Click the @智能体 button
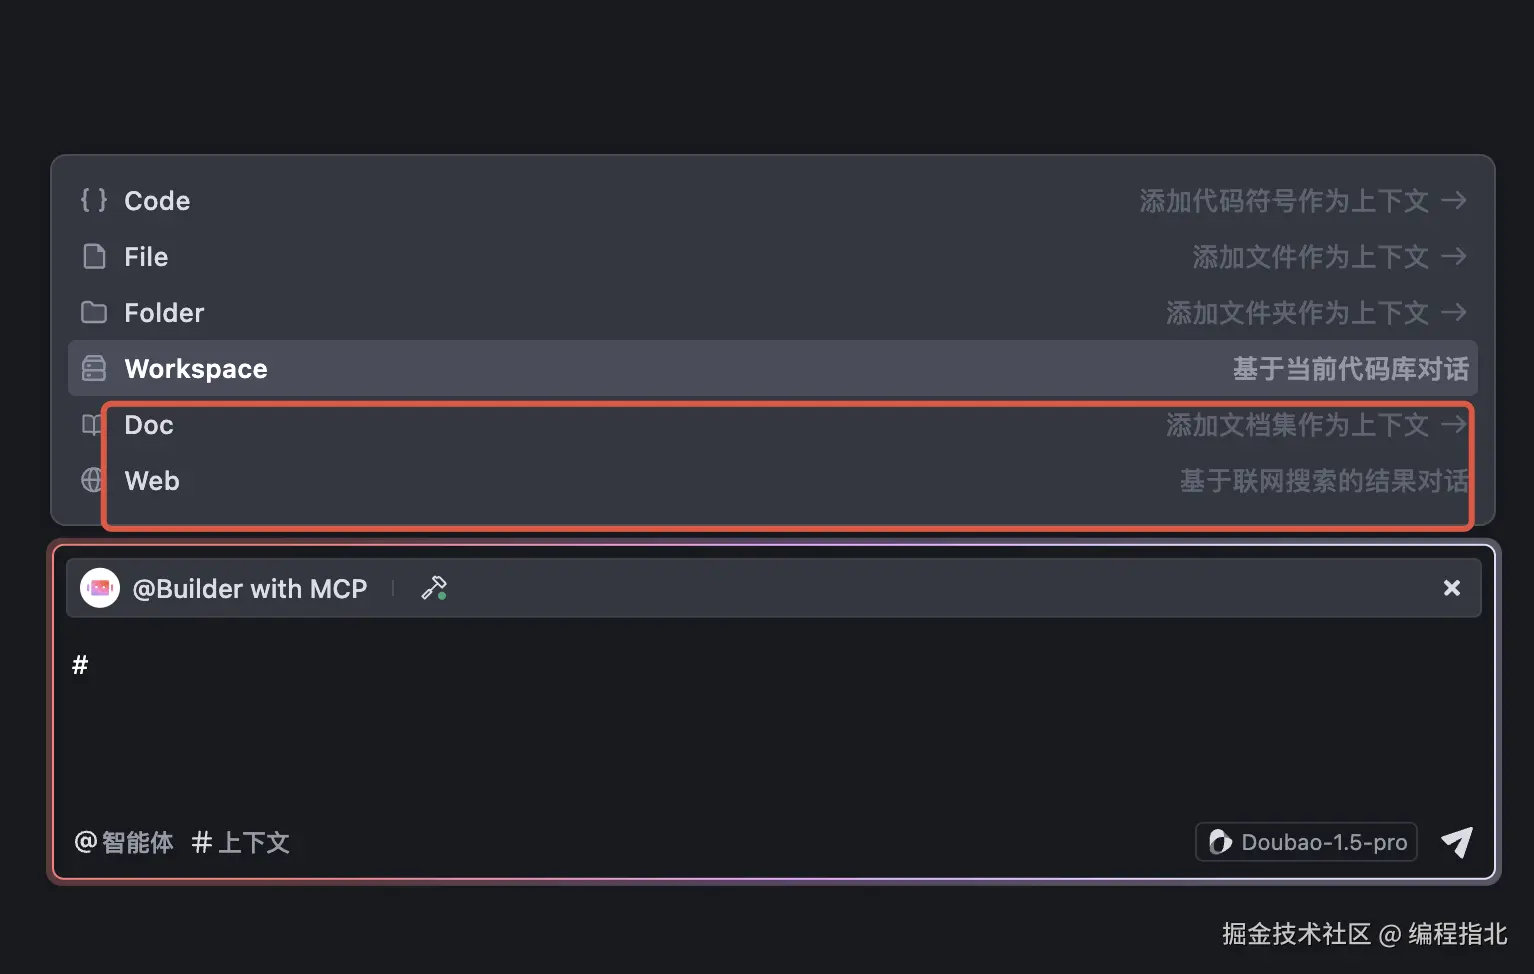This screenshot has height=974, width=1534. tap(125, 843)
